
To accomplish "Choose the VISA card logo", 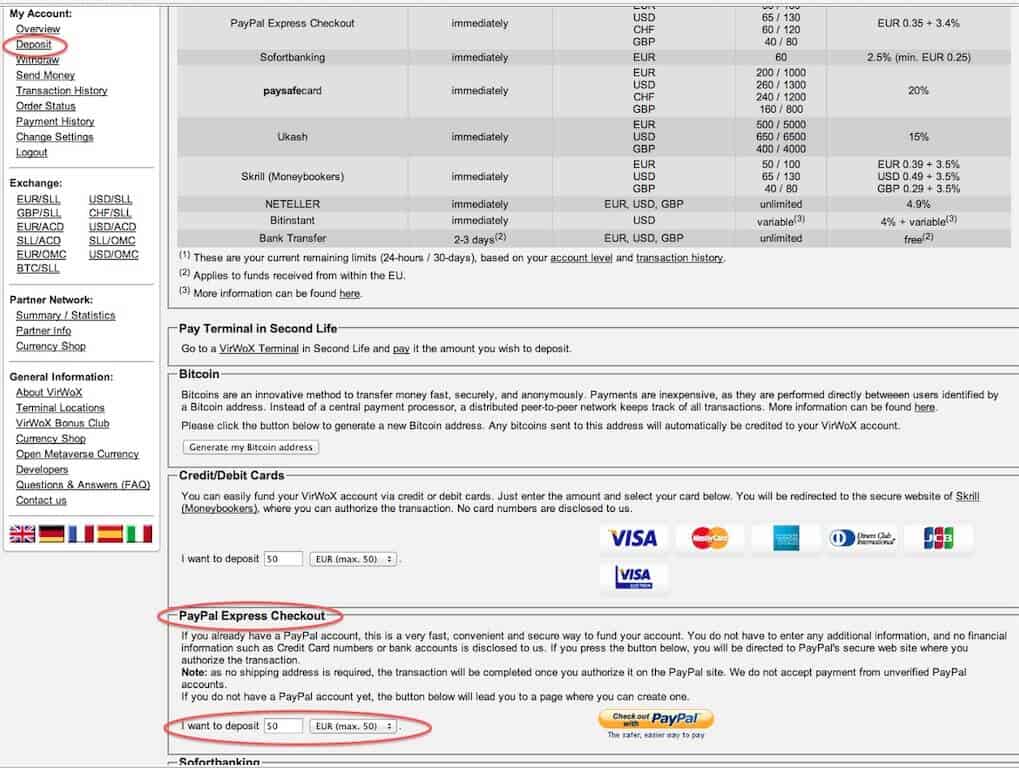I will coord(633,538).
